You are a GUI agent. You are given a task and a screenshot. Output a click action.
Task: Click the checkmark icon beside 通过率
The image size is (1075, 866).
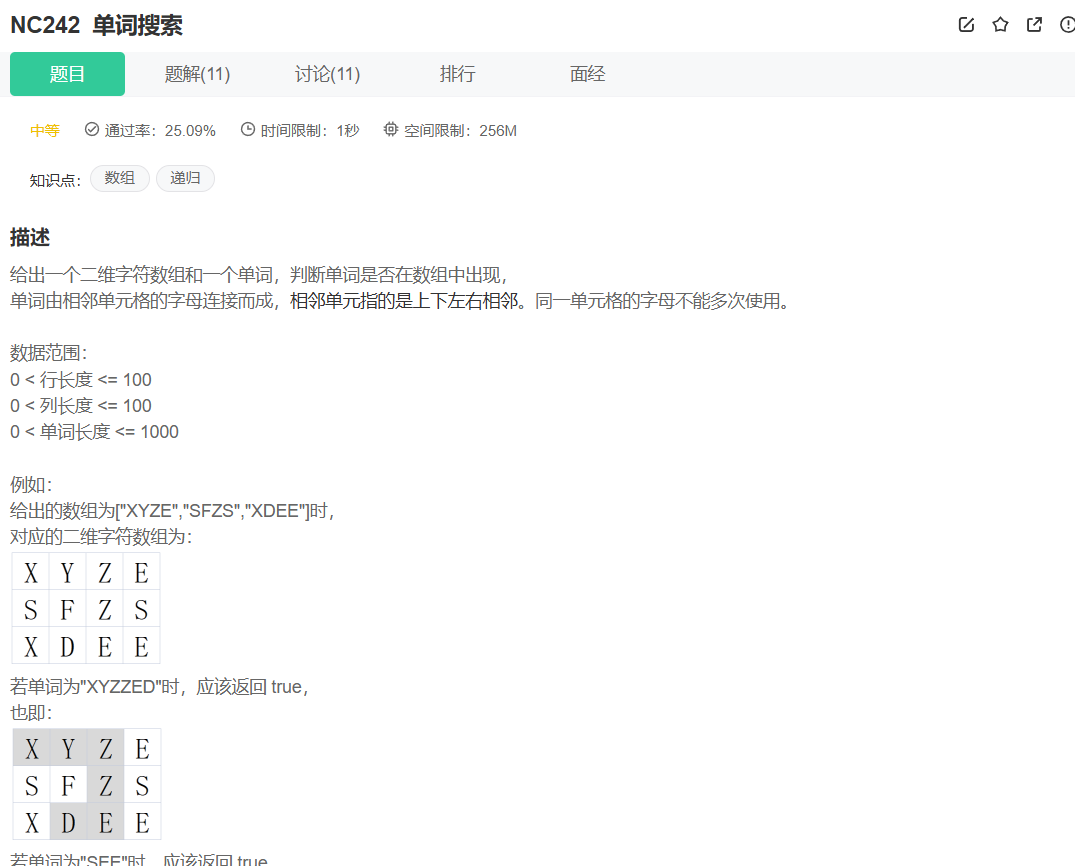(92, 130)
